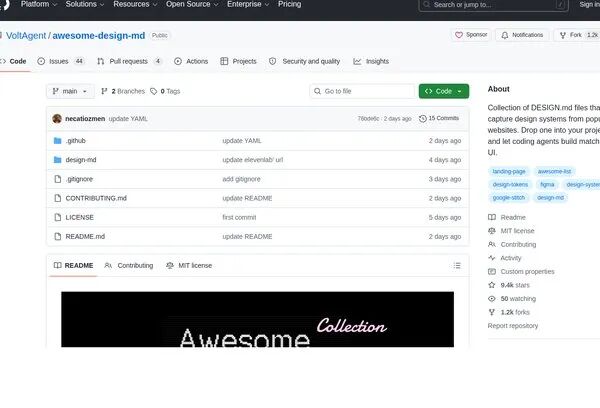
Task: Click the awesome-list topic tag
Action: coord(554,171)
